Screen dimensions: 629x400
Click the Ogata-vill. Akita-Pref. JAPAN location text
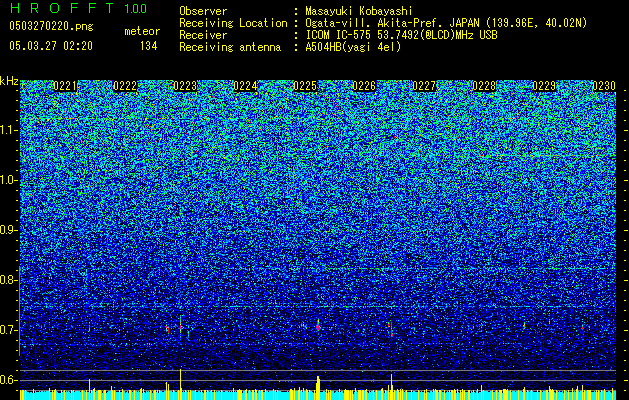(x=446, y=23)
